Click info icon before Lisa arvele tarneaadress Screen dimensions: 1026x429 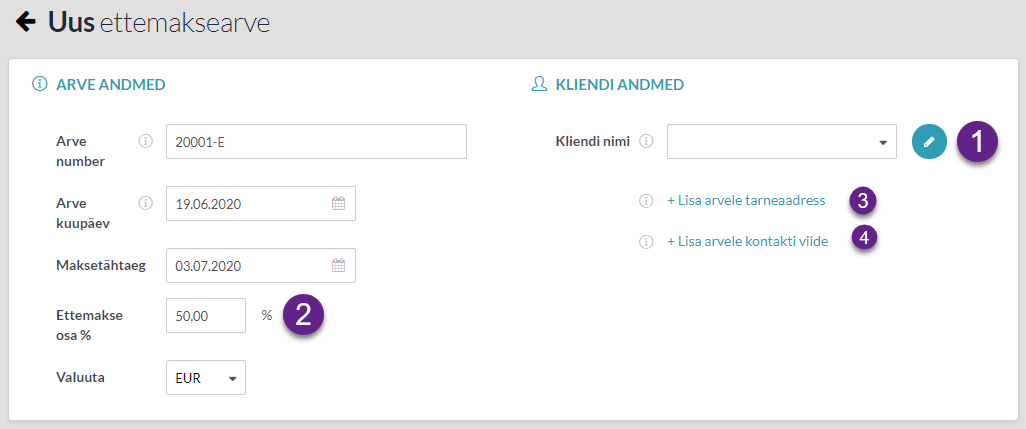point(646,201)
